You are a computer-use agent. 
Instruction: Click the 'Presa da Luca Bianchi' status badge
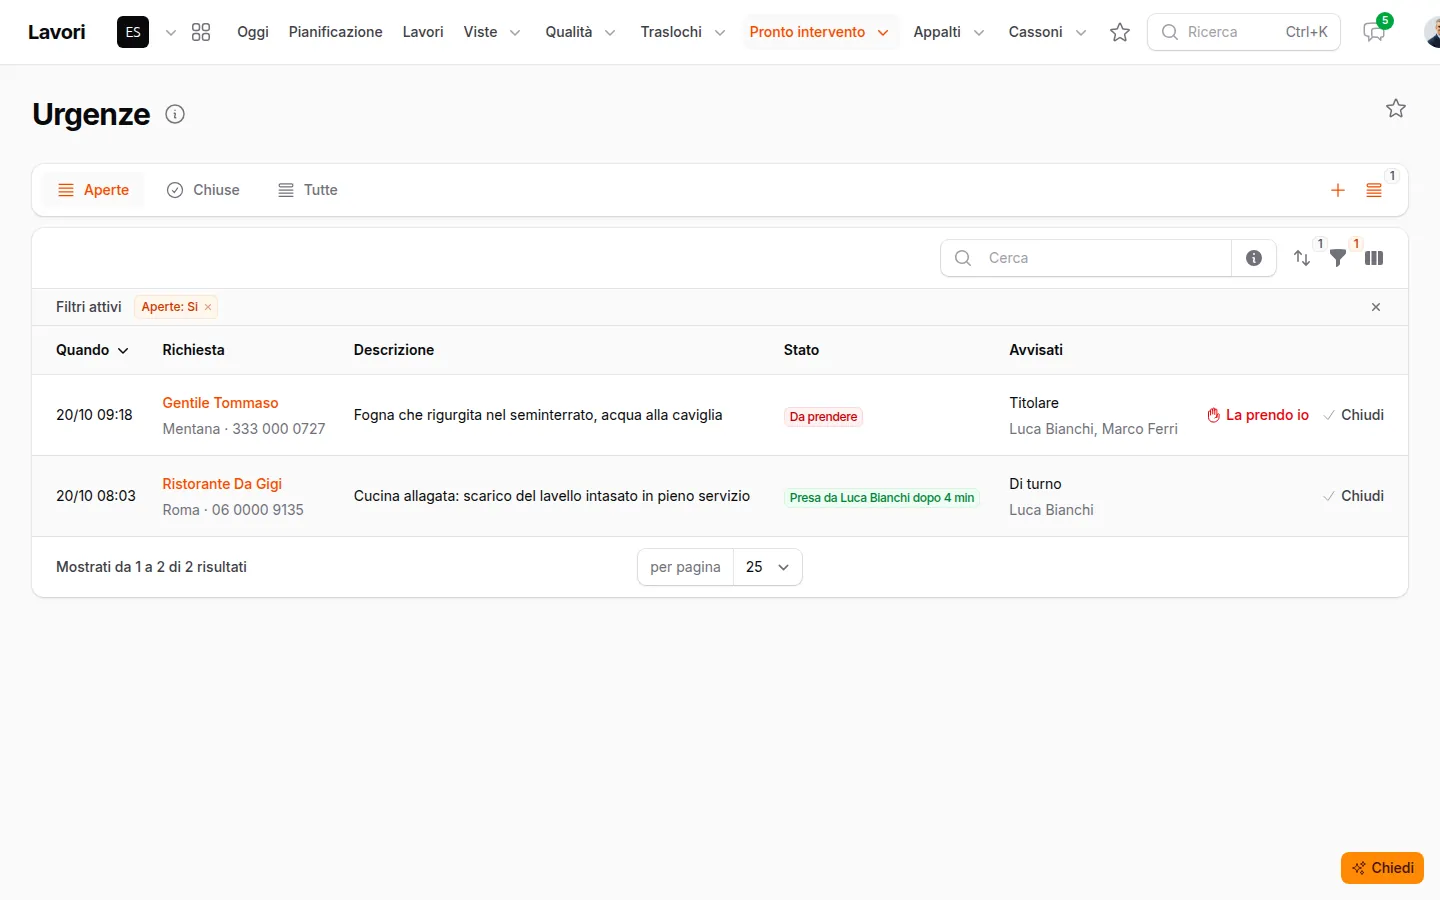(882, 498)
